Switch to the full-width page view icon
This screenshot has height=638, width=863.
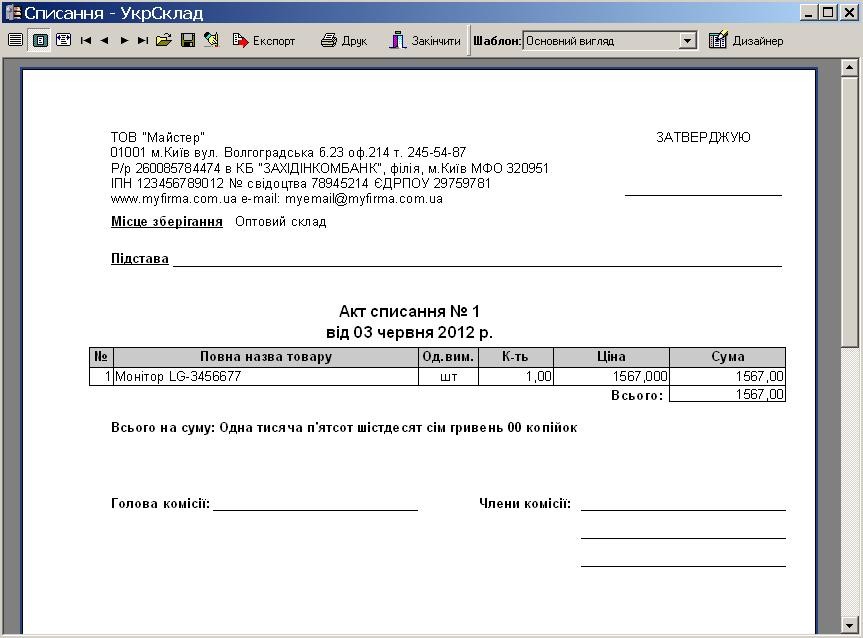point(15,40)
